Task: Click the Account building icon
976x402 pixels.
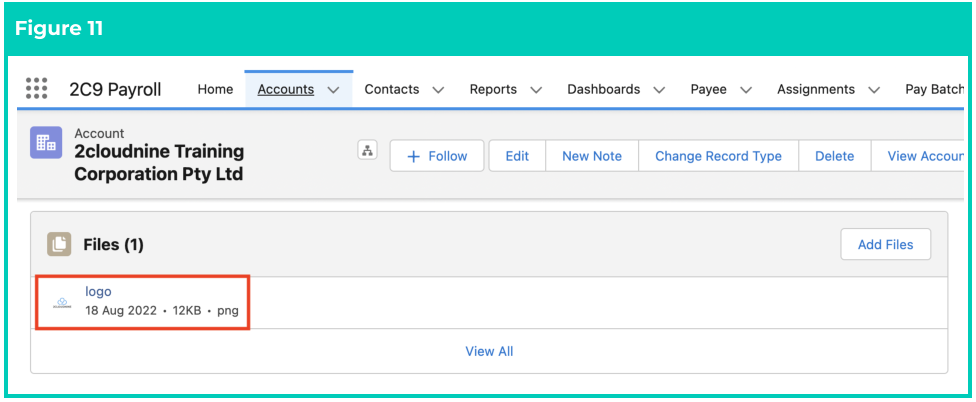Action: click(46, 143)
